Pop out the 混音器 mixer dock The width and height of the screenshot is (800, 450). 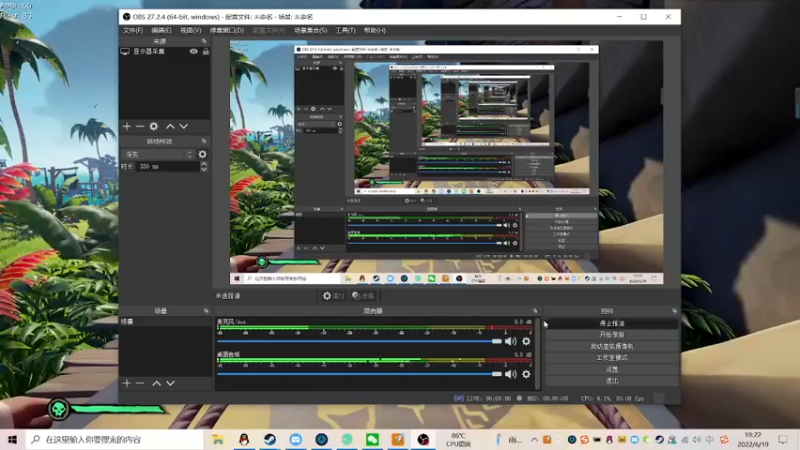click(535, 311)
